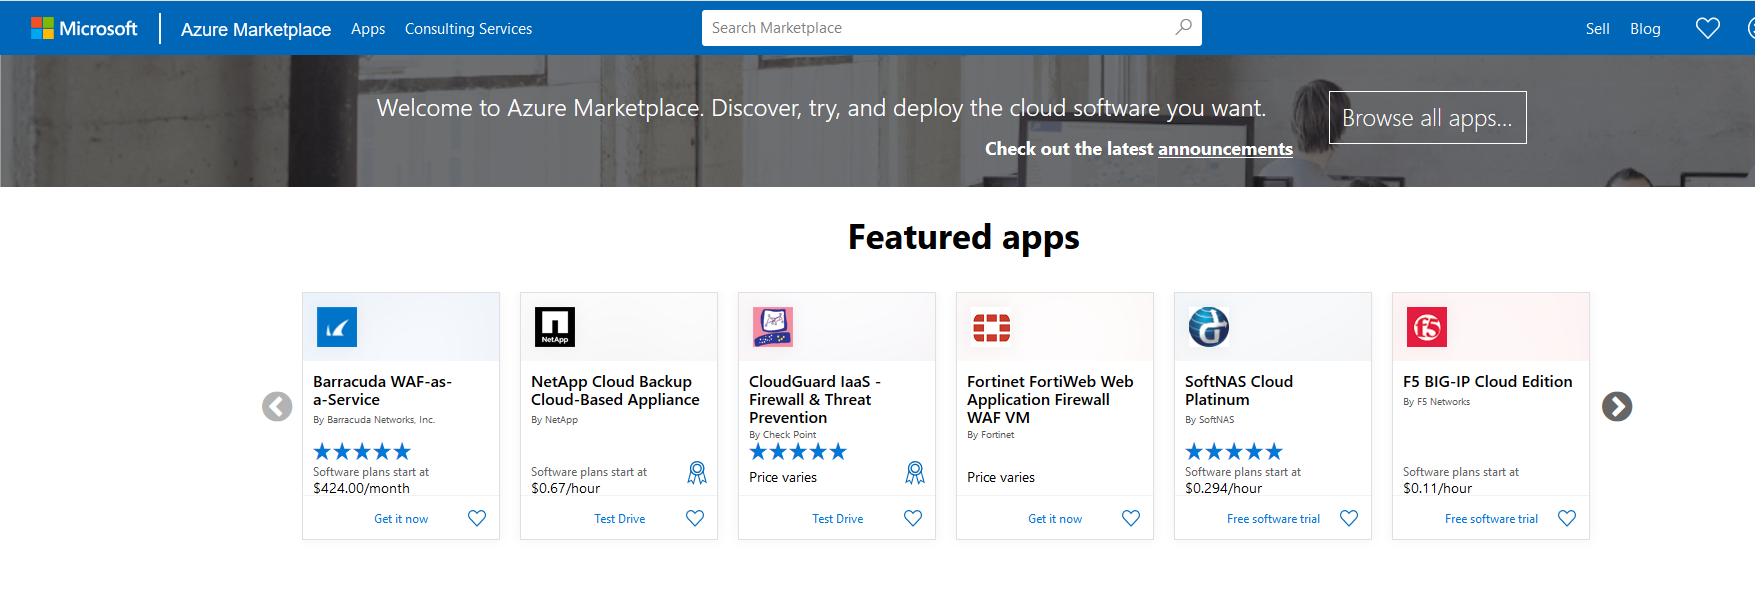Viewport: 1755px width, 606px height.
Task: Click Test Drive for CloudGuard
Action: [x=838, y=519]
